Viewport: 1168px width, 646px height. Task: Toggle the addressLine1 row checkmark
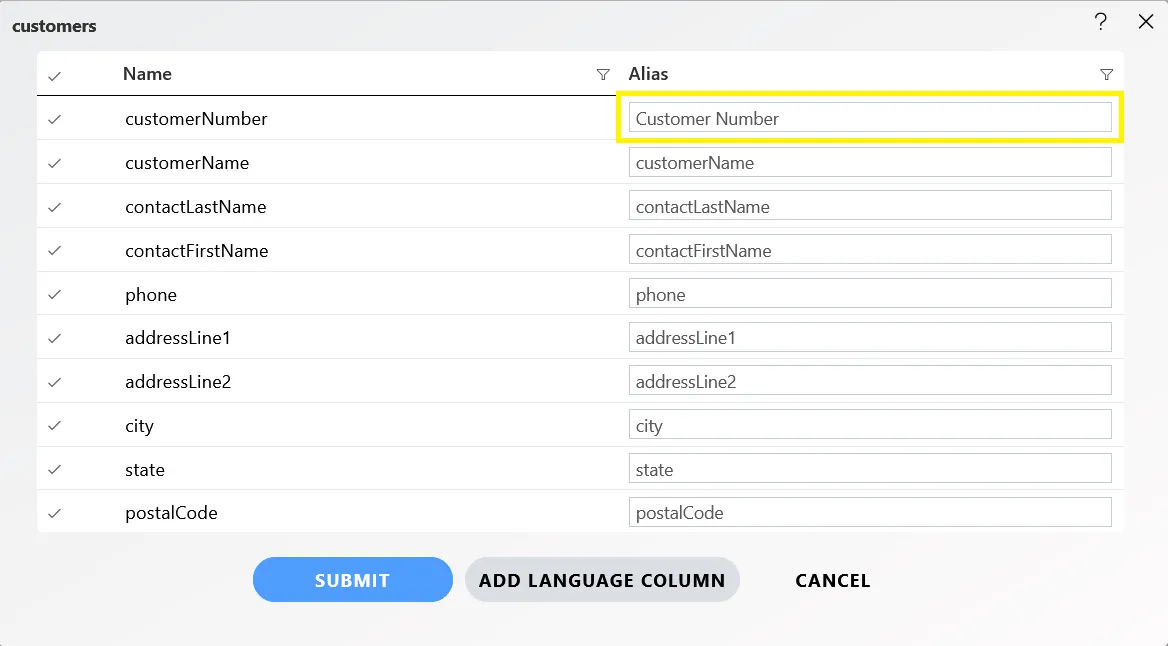pos(54,338)
